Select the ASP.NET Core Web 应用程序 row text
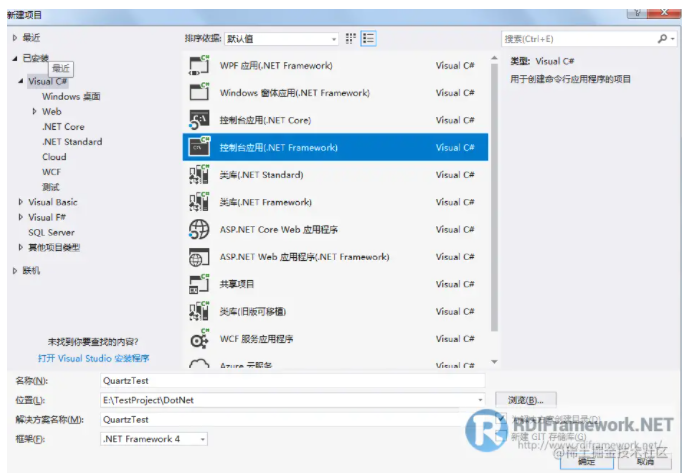This screenshot has width=688, height=476. click(x=279, y=229)
